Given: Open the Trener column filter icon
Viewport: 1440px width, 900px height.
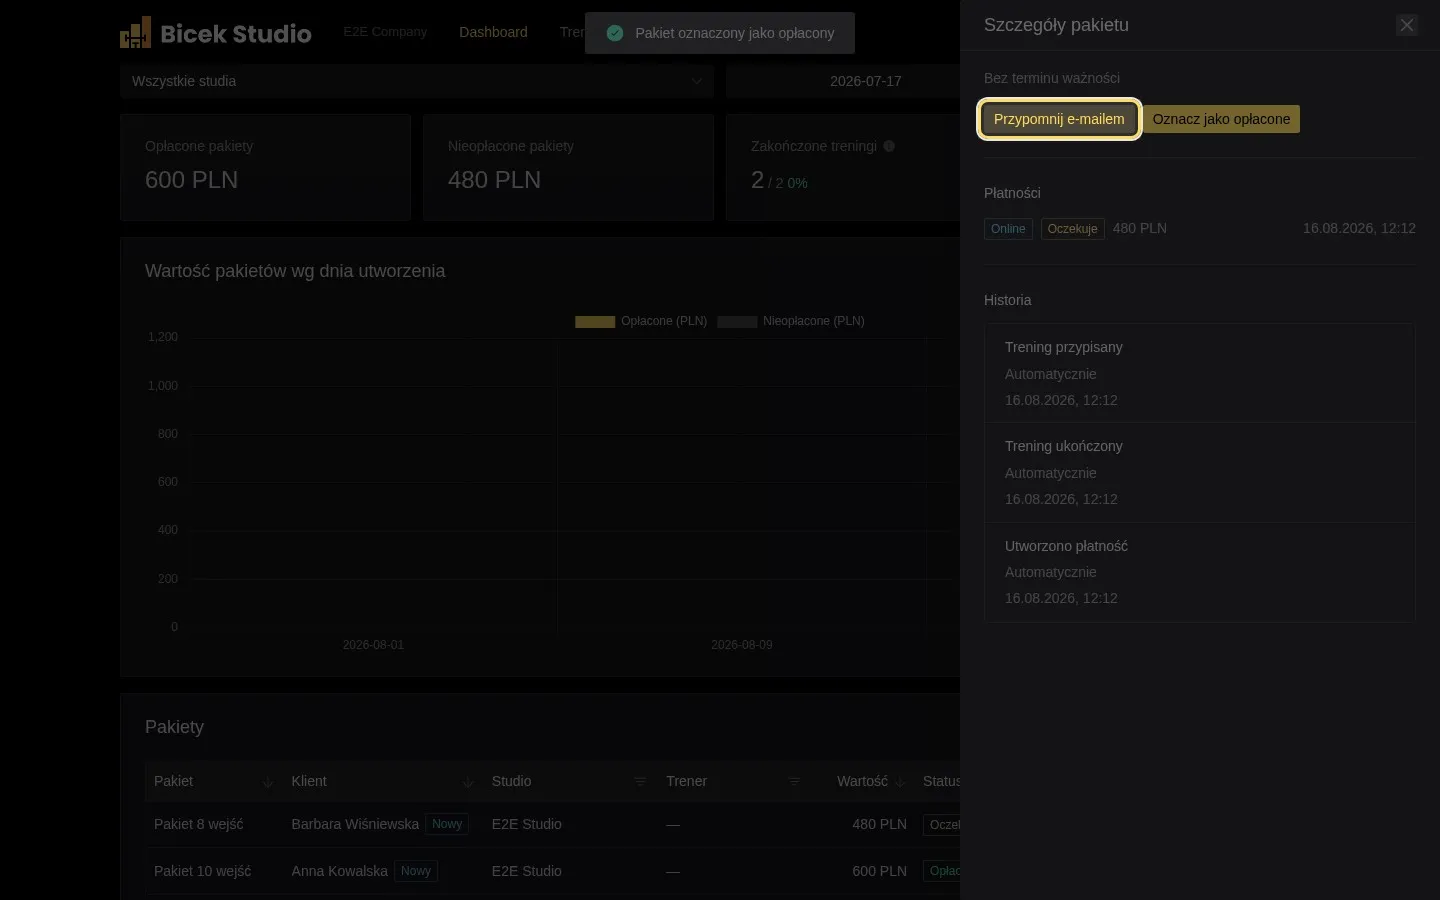Looking at the screenshot, I should pos(794,782).
